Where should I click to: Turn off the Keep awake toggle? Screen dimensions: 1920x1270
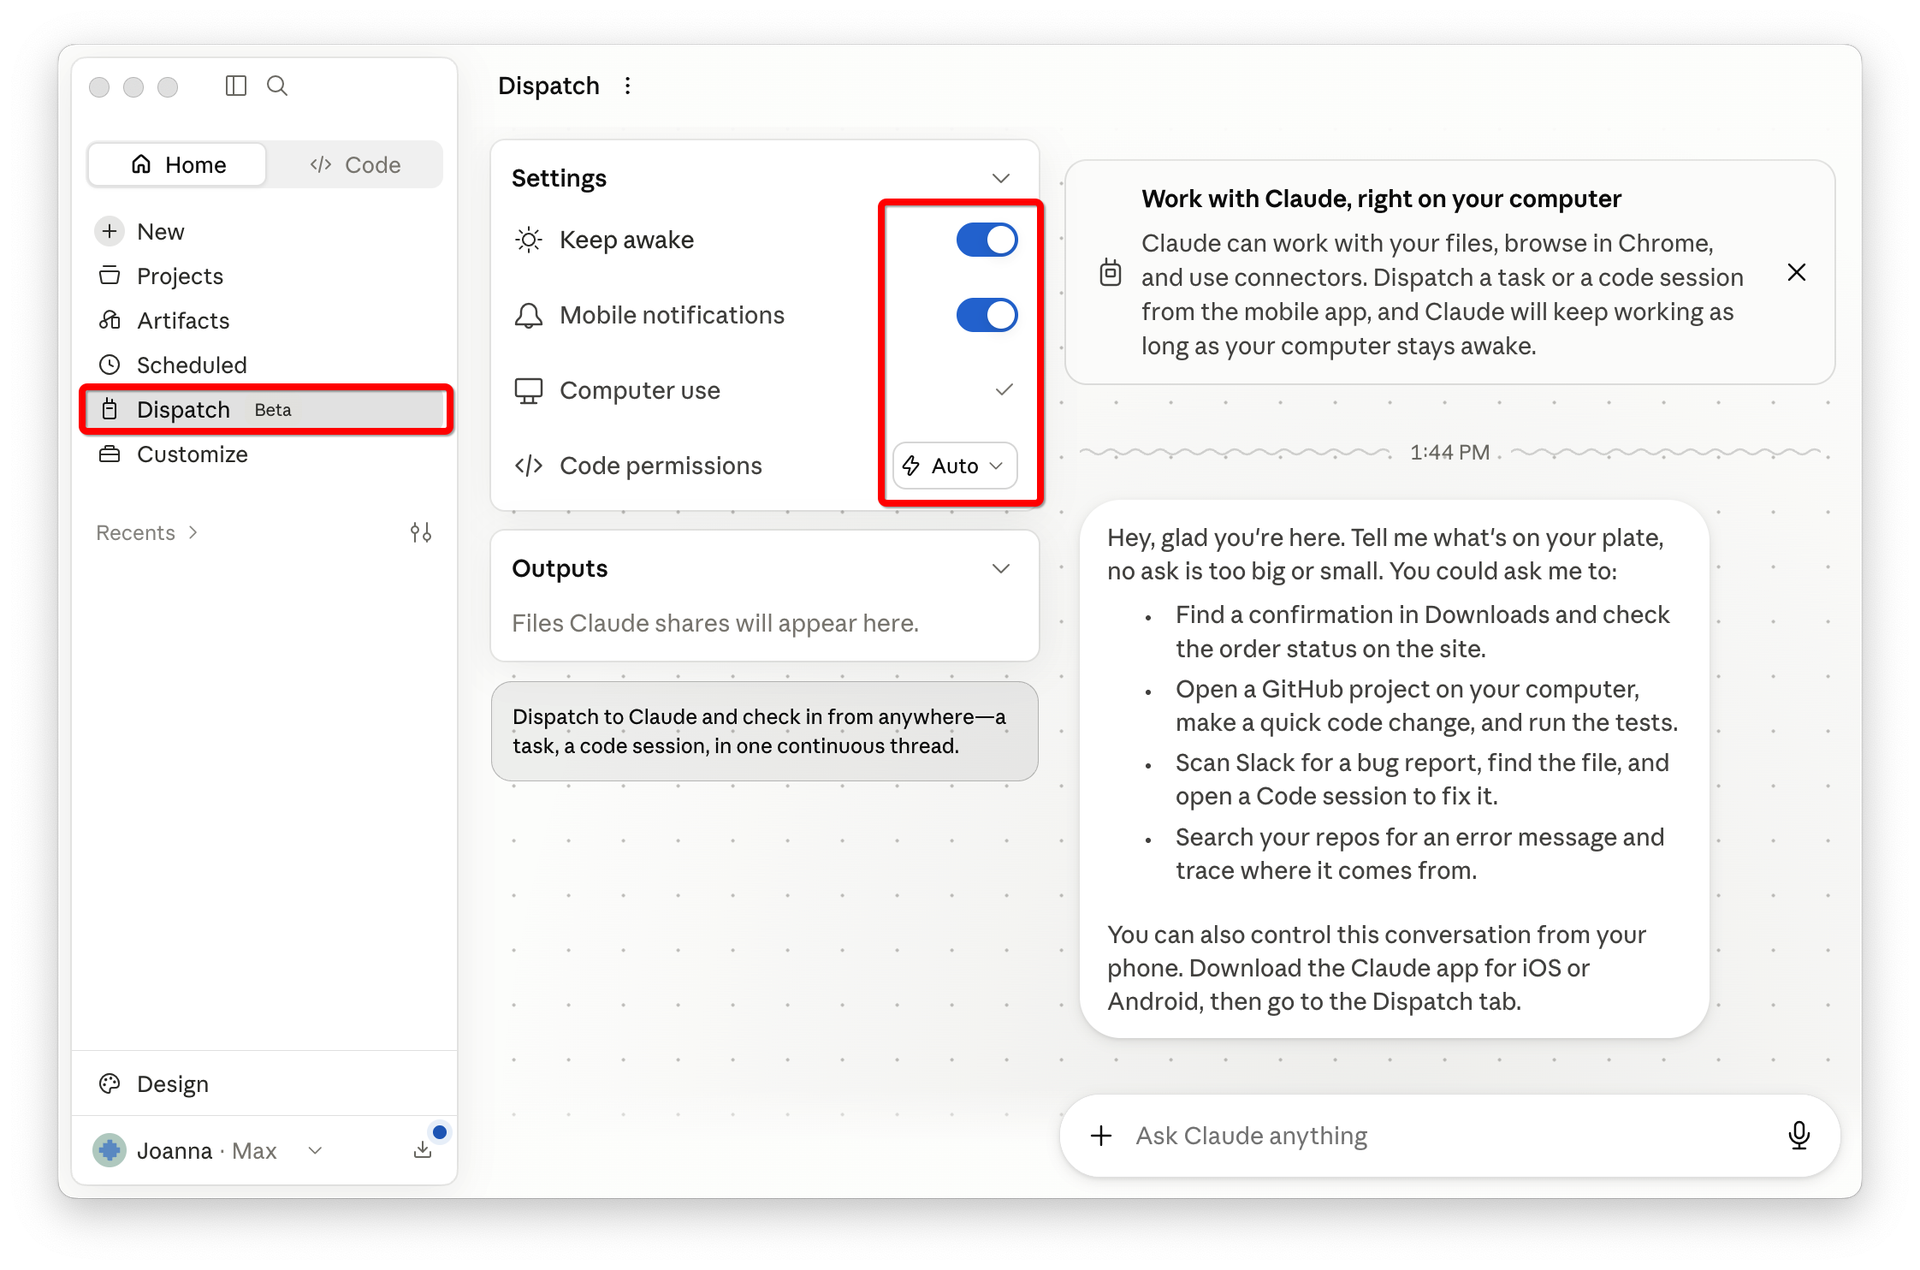[987, 240]
